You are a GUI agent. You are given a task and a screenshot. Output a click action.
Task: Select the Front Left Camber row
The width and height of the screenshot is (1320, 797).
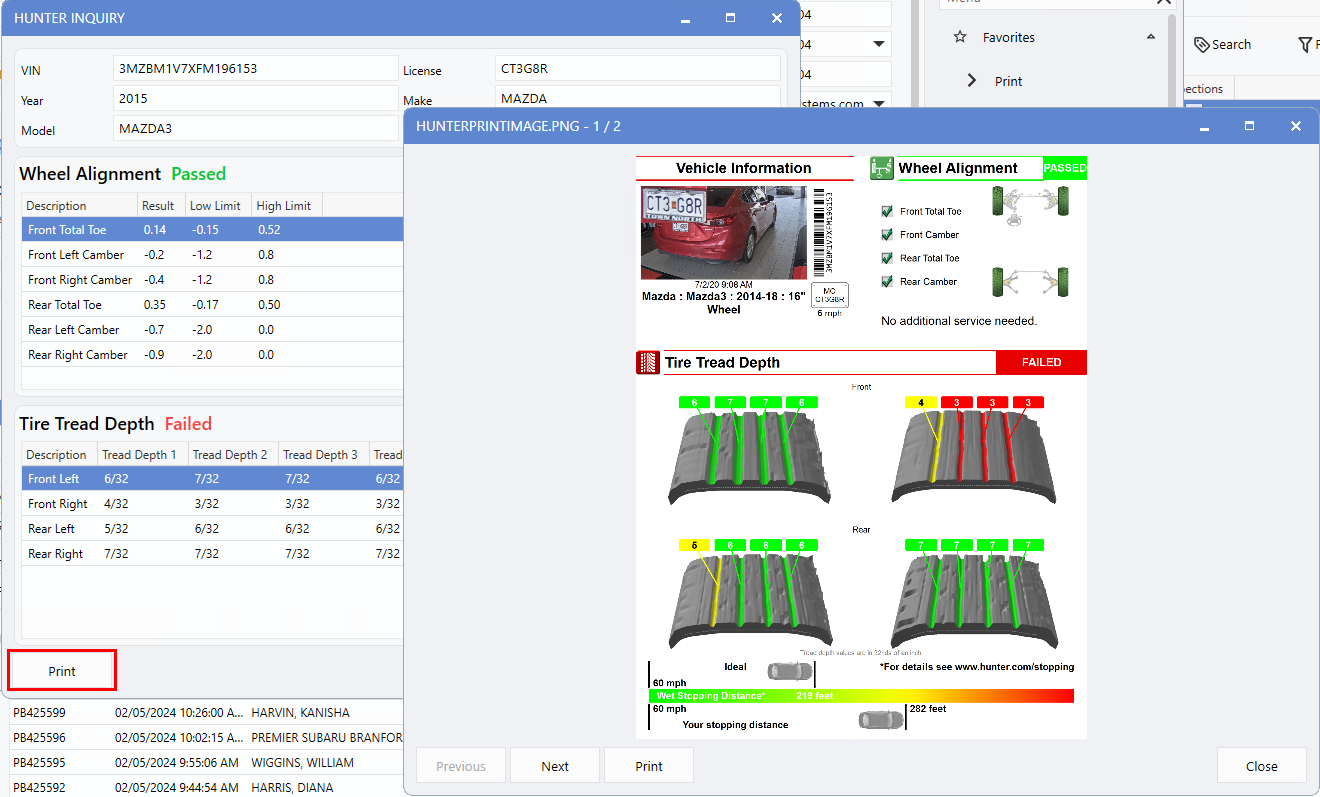click(212, 254)
